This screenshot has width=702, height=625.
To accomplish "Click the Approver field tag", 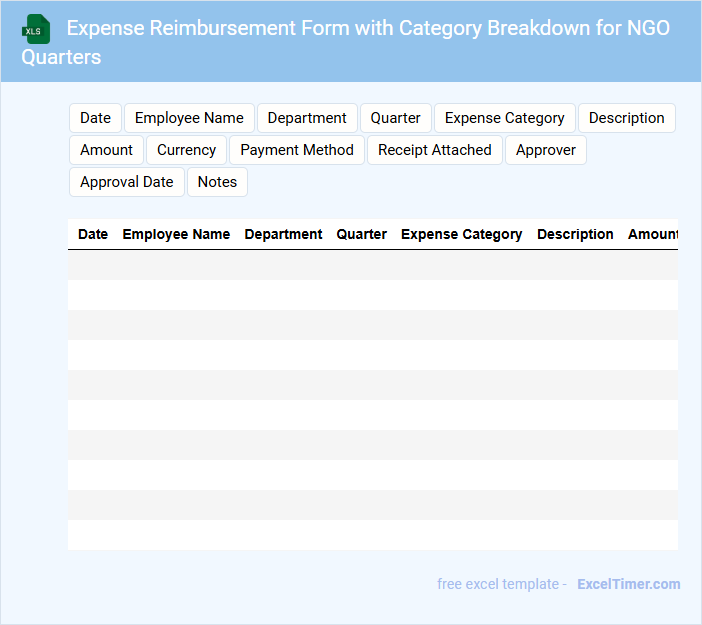I will 545,150.
